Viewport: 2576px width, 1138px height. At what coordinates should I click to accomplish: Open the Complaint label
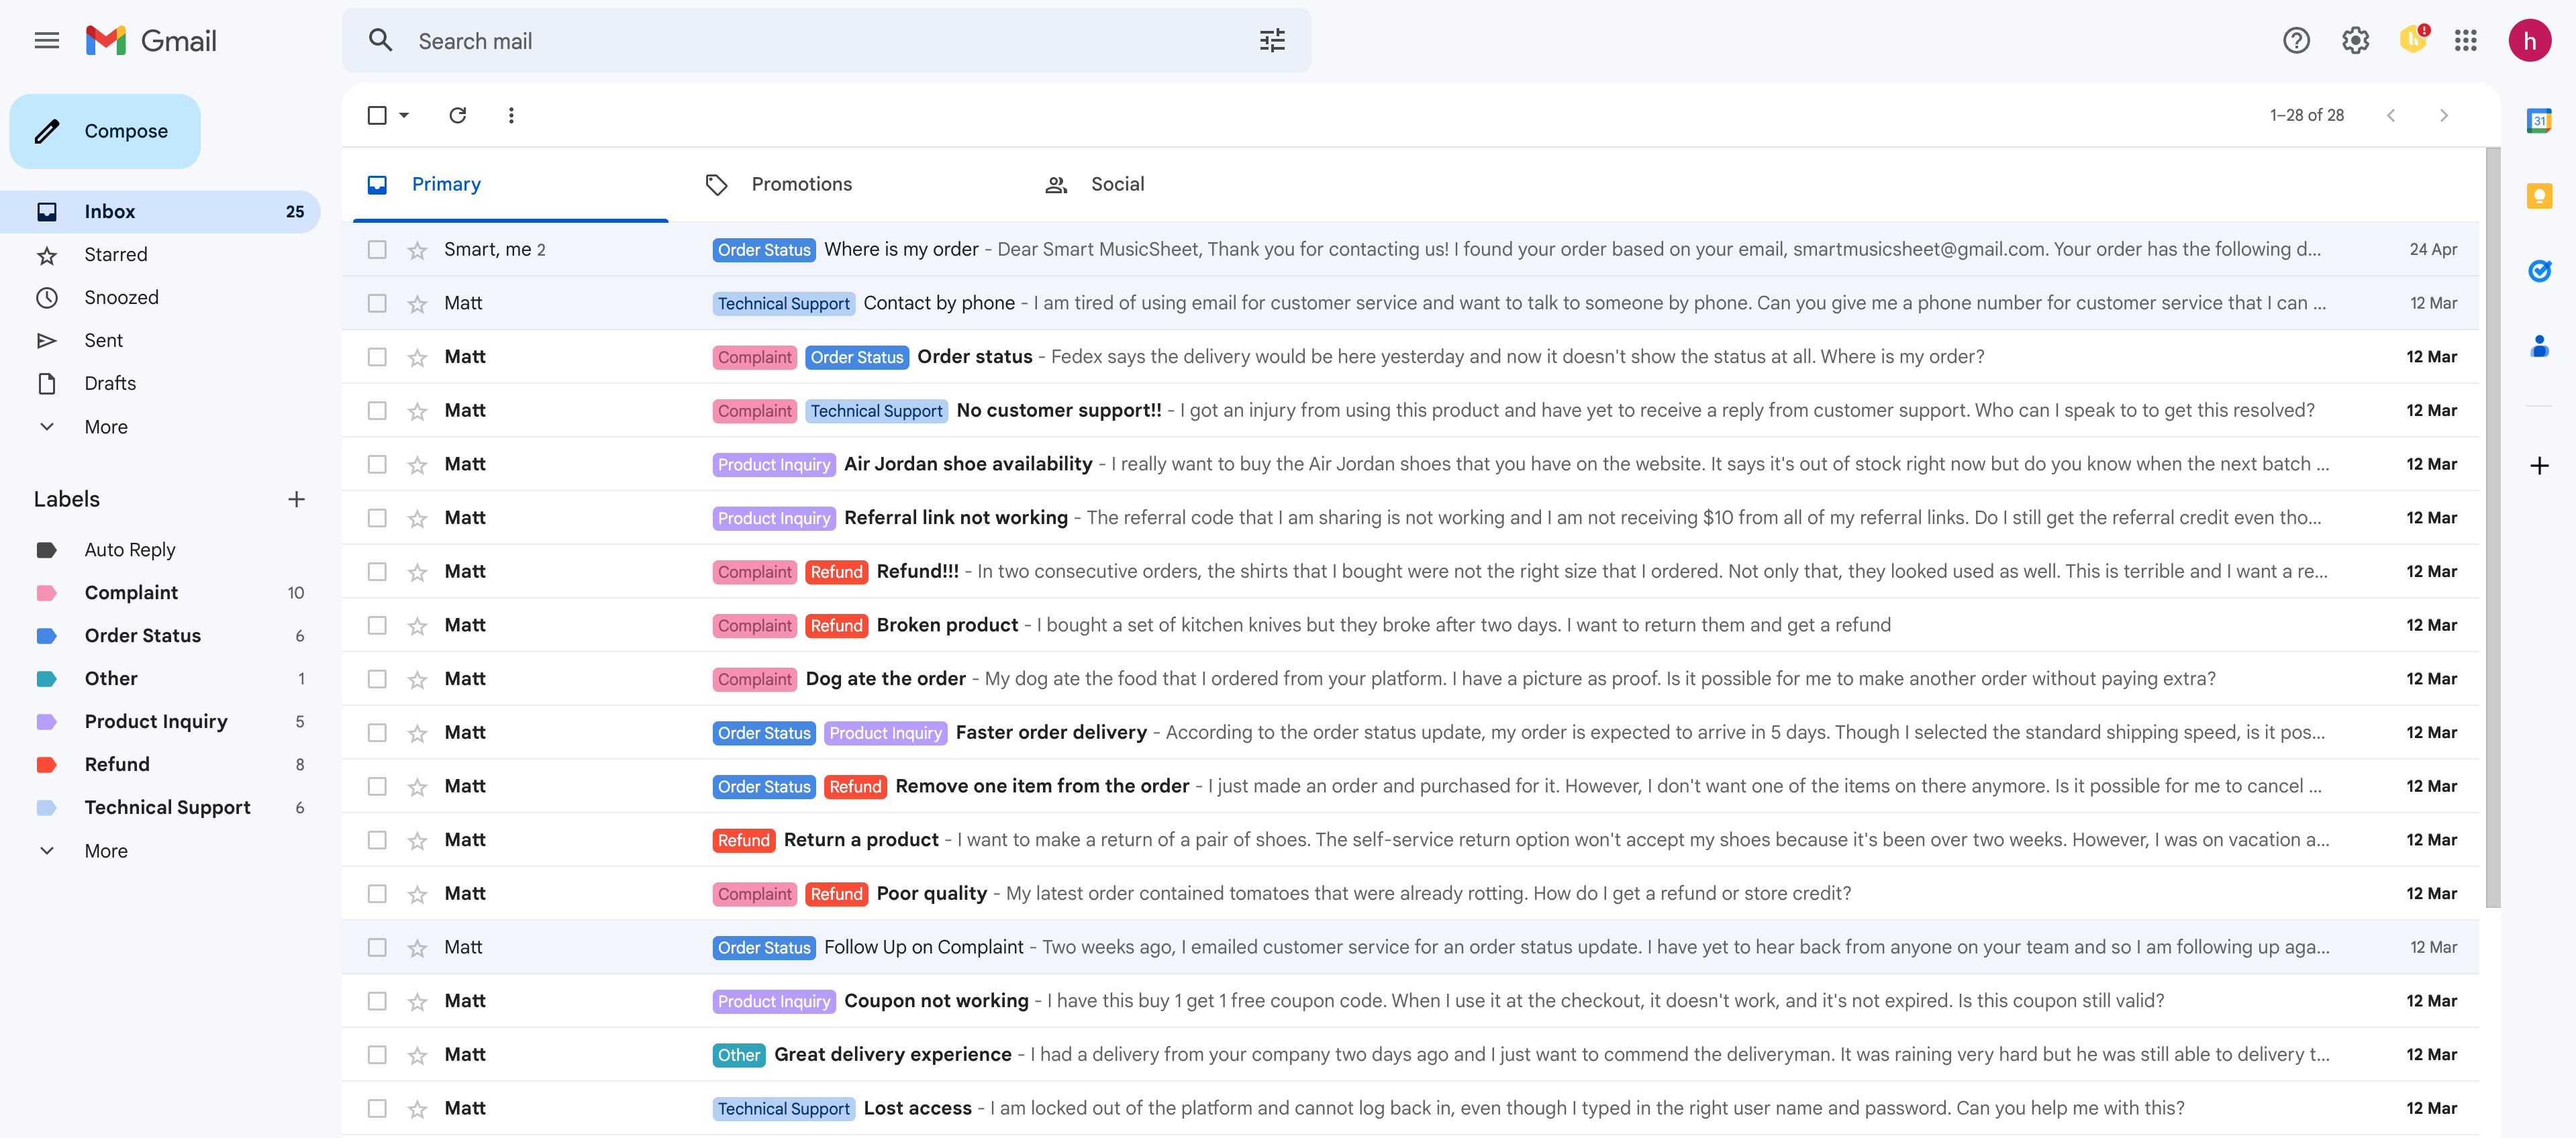pos(131,593)
